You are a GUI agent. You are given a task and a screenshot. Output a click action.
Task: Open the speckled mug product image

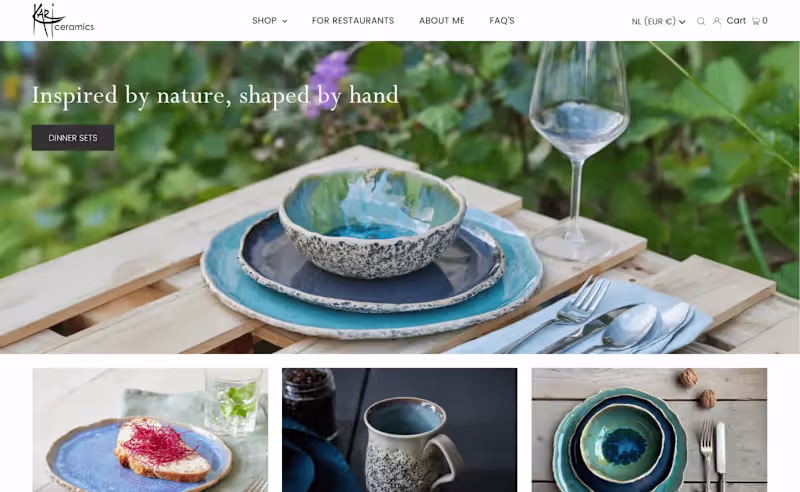[x=399, y=430]
